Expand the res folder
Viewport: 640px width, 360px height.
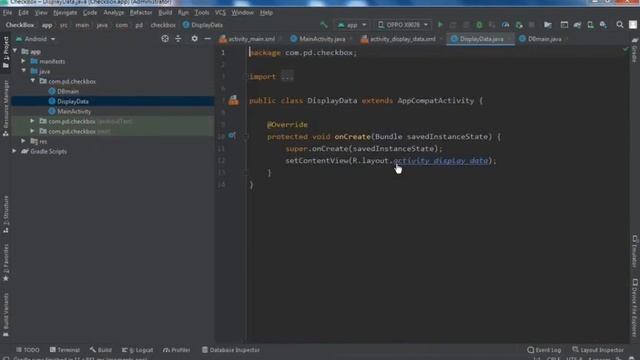[x=23, y=141]
